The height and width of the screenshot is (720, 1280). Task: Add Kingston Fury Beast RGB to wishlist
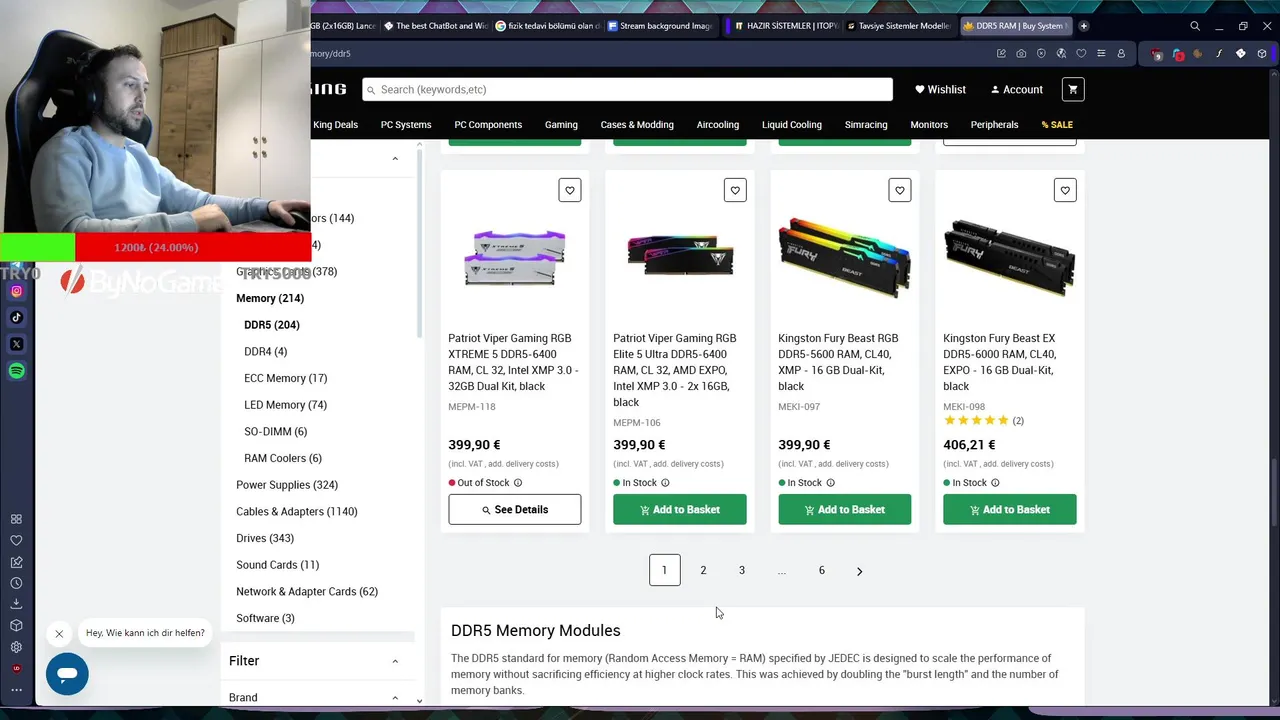coord(900,190)
